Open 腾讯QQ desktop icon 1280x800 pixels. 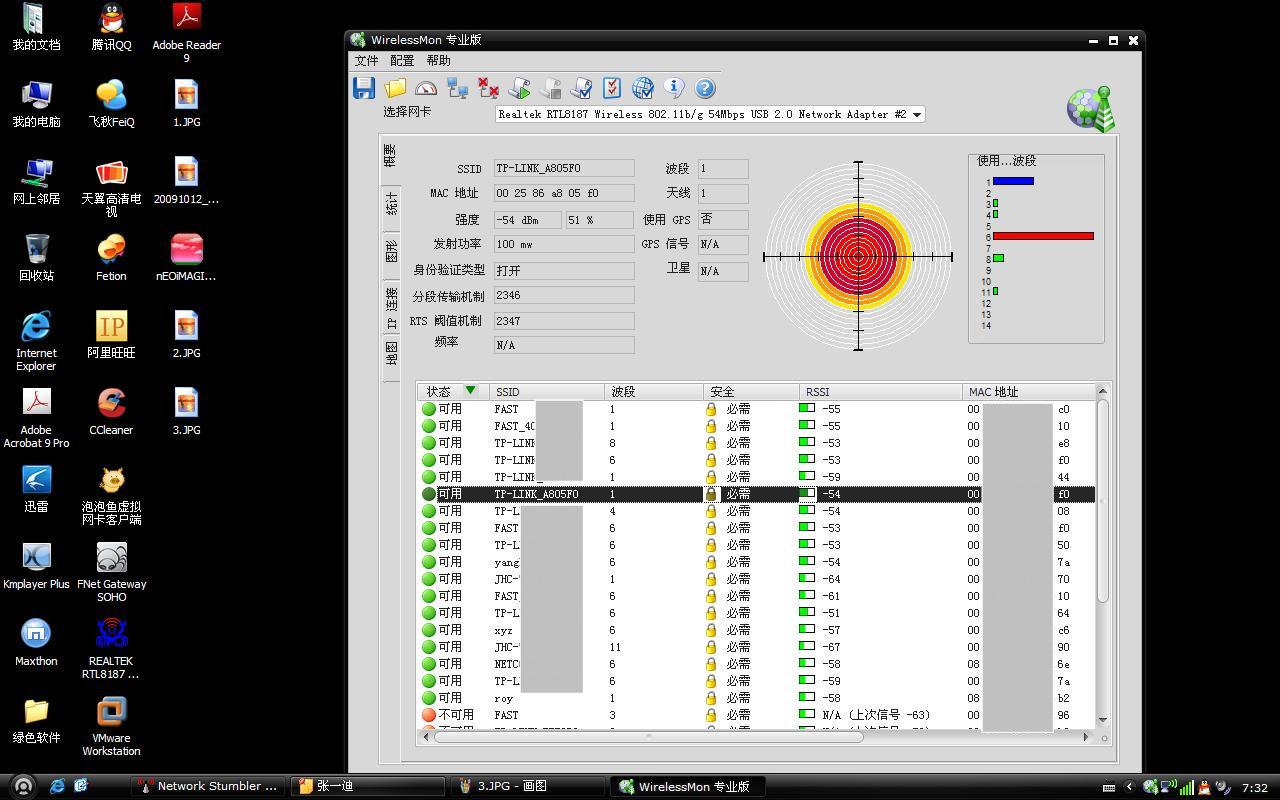(111, 27)
